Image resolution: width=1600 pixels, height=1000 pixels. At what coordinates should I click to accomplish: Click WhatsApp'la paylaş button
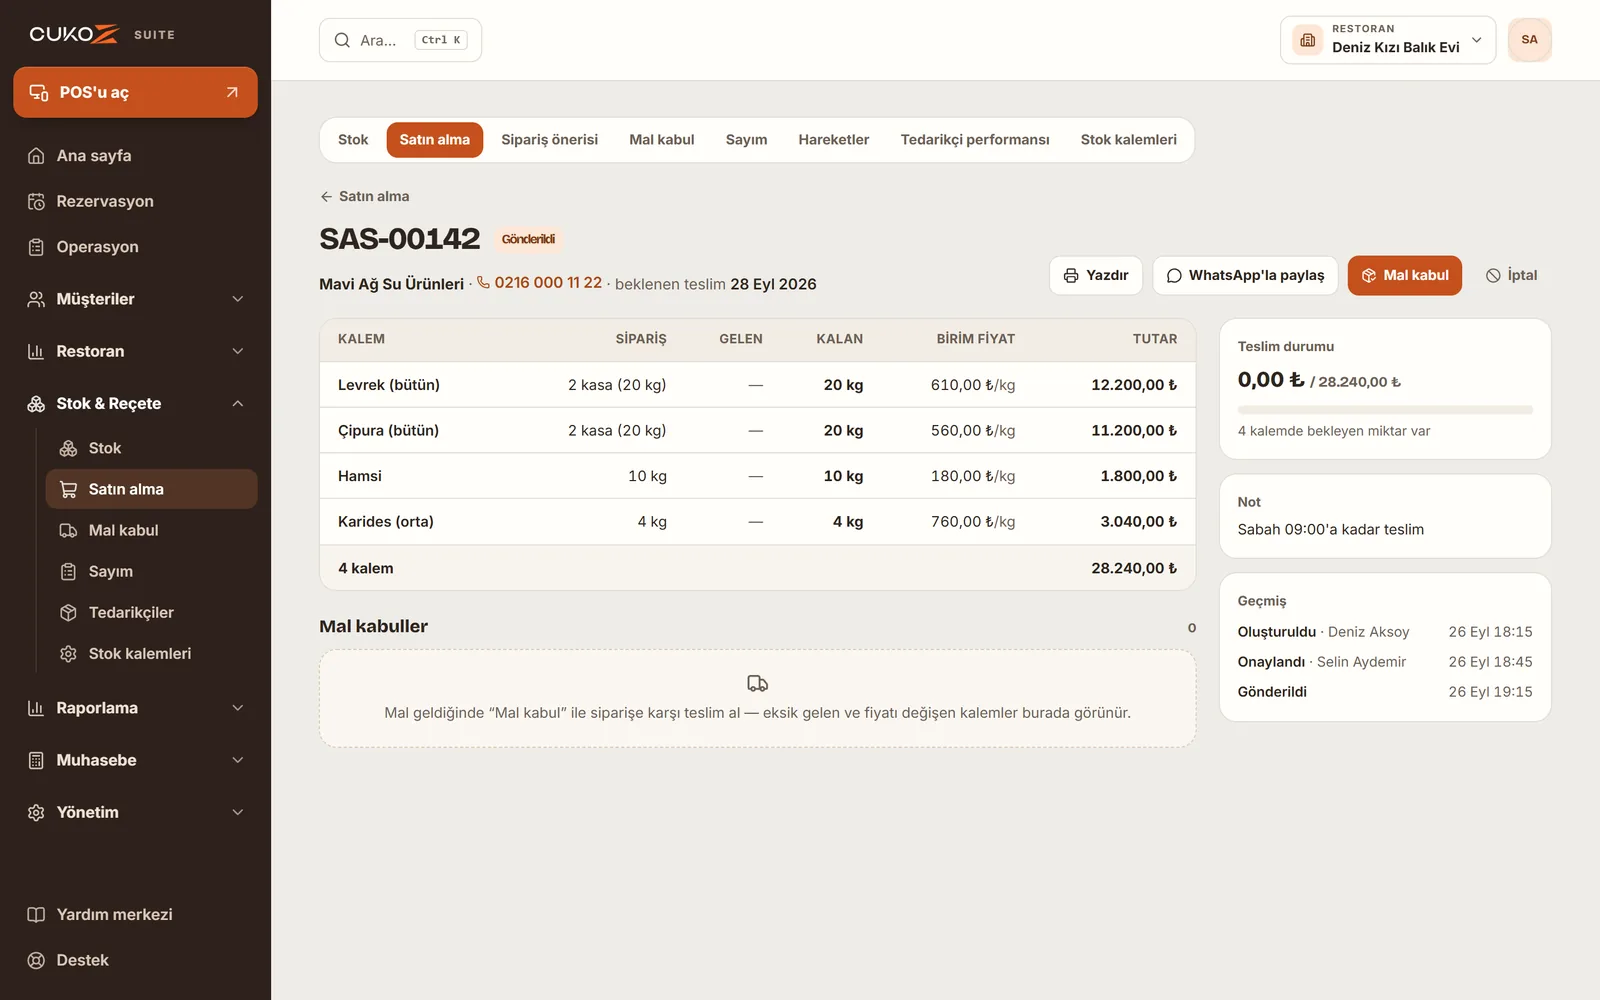pyautogui.click(x=1245, y=275)
